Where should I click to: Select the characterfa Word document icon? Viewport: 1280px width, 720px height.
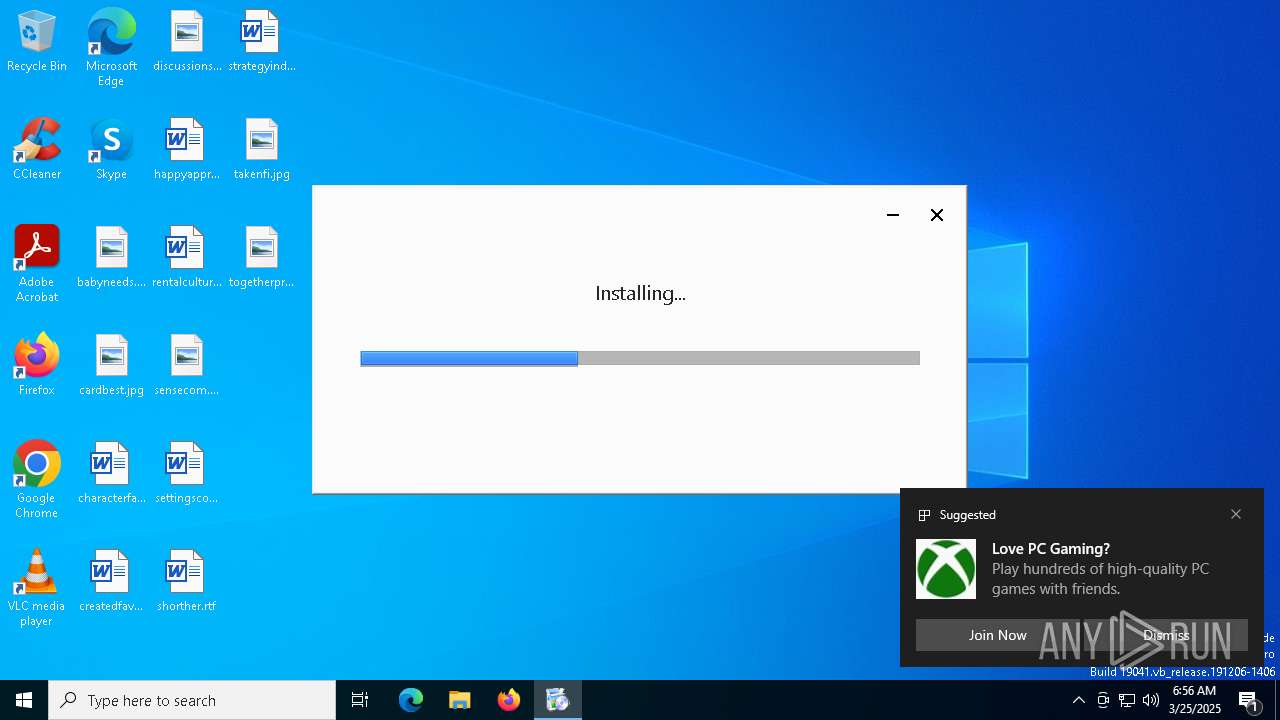[111, 474]
